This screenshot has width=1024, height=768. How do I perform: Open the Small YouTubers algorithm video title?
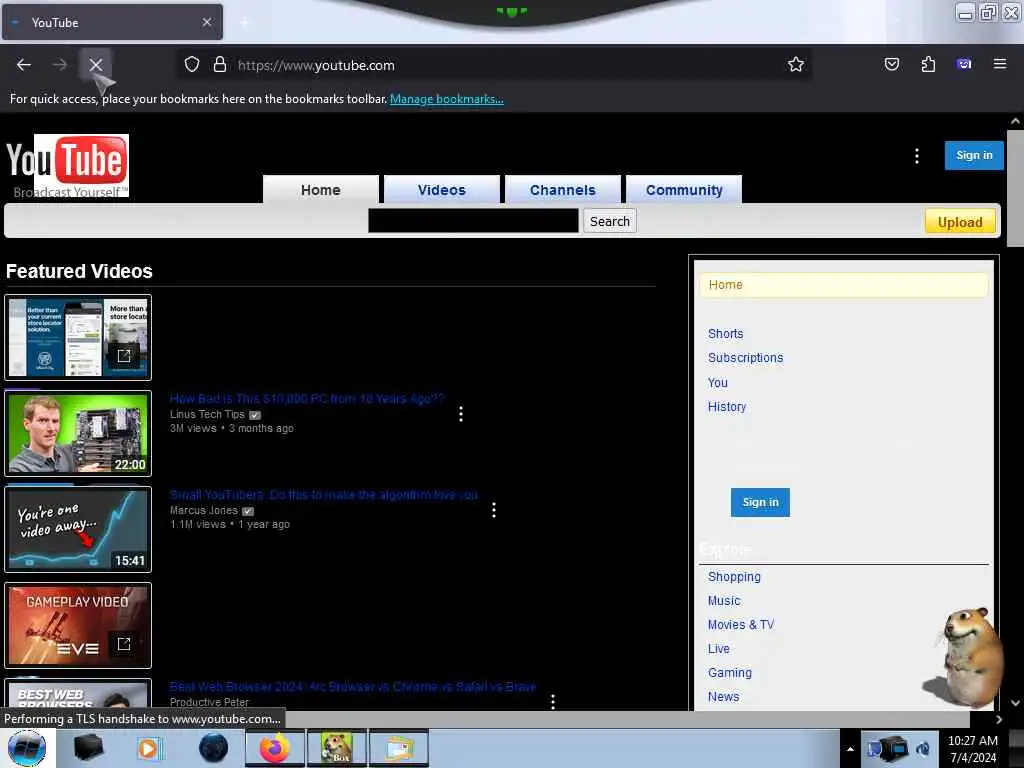tap(323, 494)
